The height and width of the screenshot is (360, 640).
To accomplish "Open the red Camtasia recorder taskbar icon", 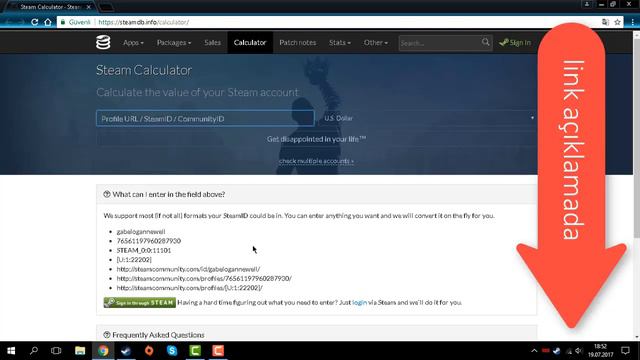I will tap(218, 351).
